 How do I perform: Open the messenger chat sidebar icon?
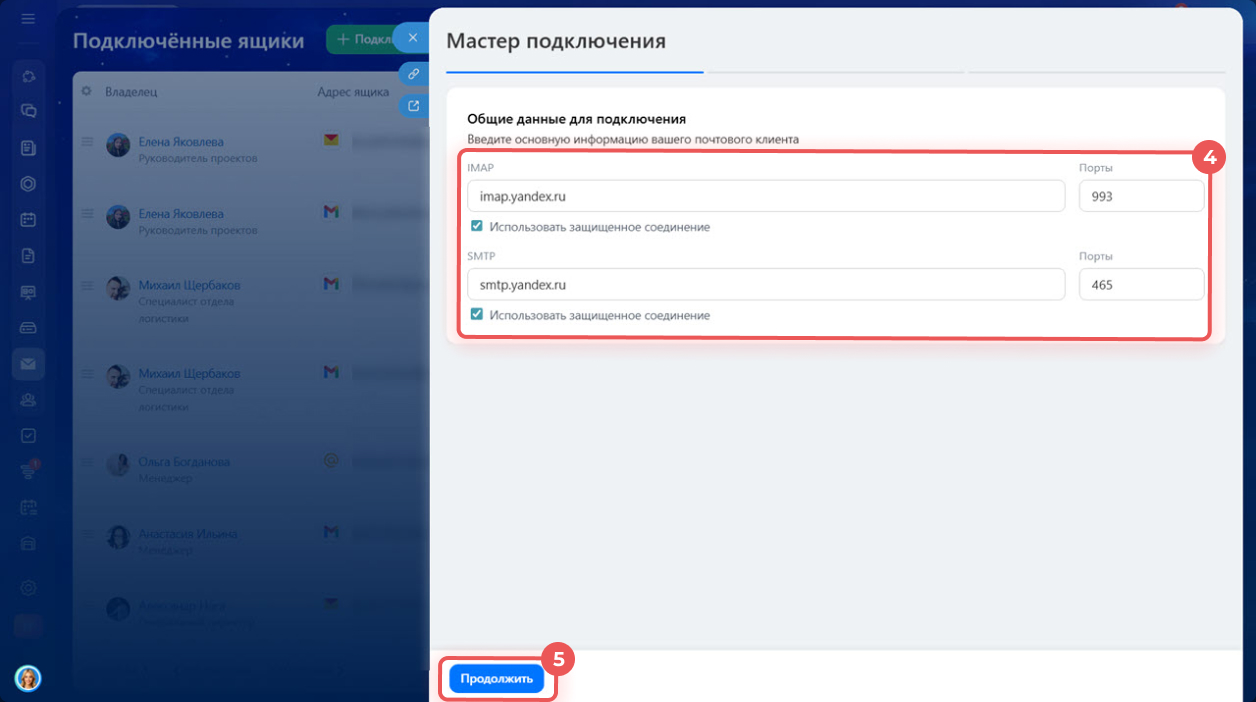tap(28, 111)
